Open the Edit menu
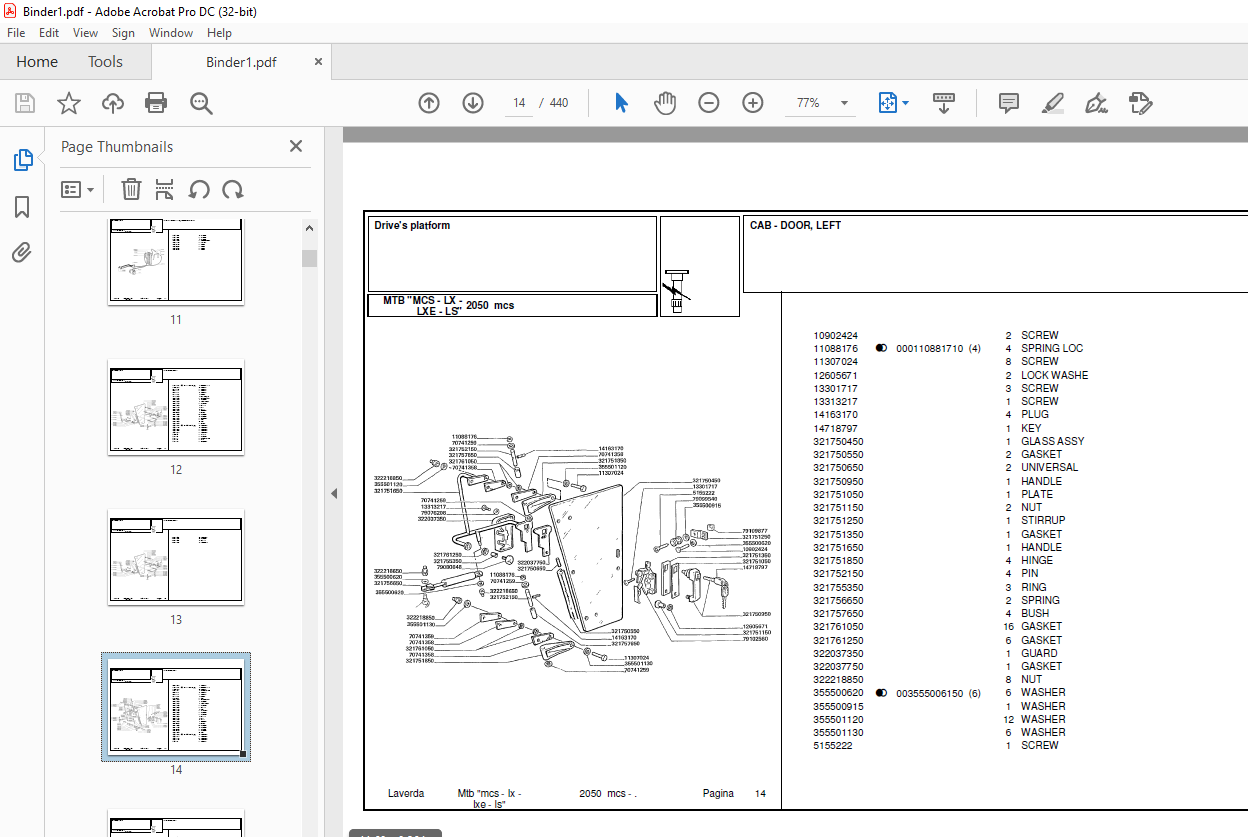Image resolution: width=1248 pixels, height=837 pixels. point(49,33)
